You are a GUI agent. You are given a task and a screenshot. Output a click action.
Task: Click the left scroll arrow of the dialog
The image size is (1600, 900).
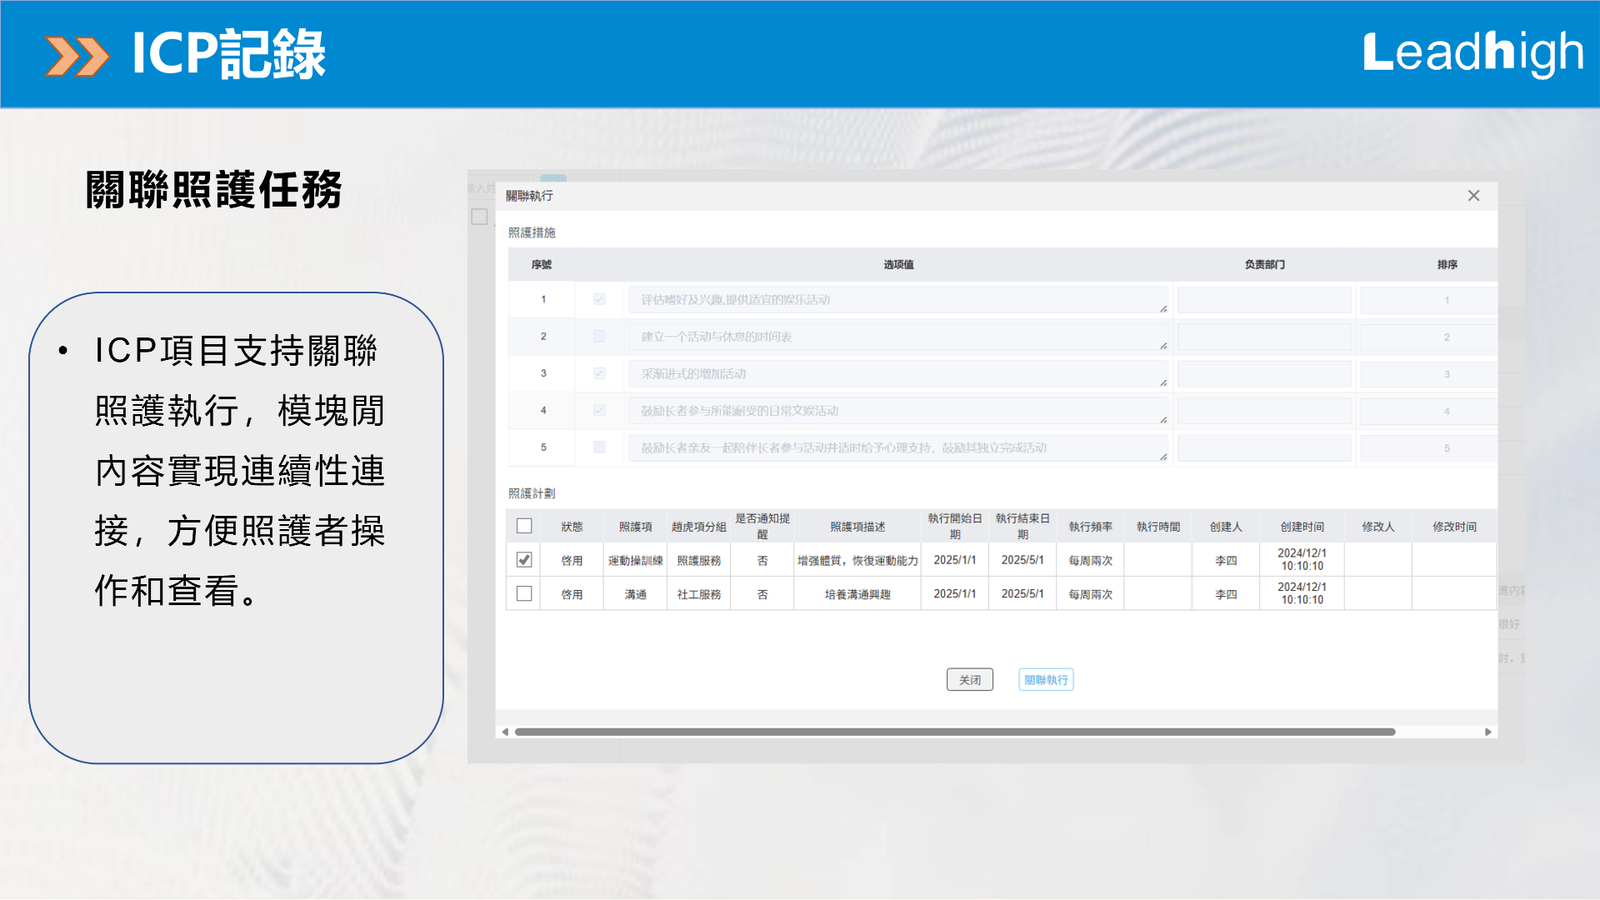pos(505,732)
